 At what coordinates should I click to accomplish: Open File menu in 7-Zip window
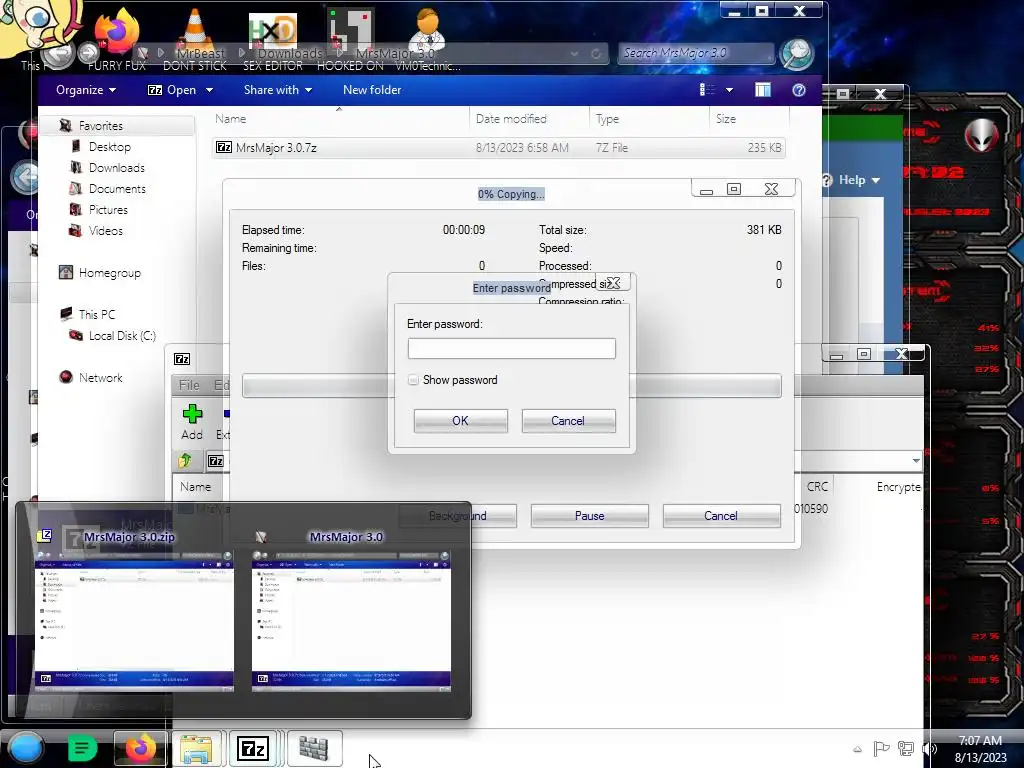pyautogui.click(x=189, y=385)
